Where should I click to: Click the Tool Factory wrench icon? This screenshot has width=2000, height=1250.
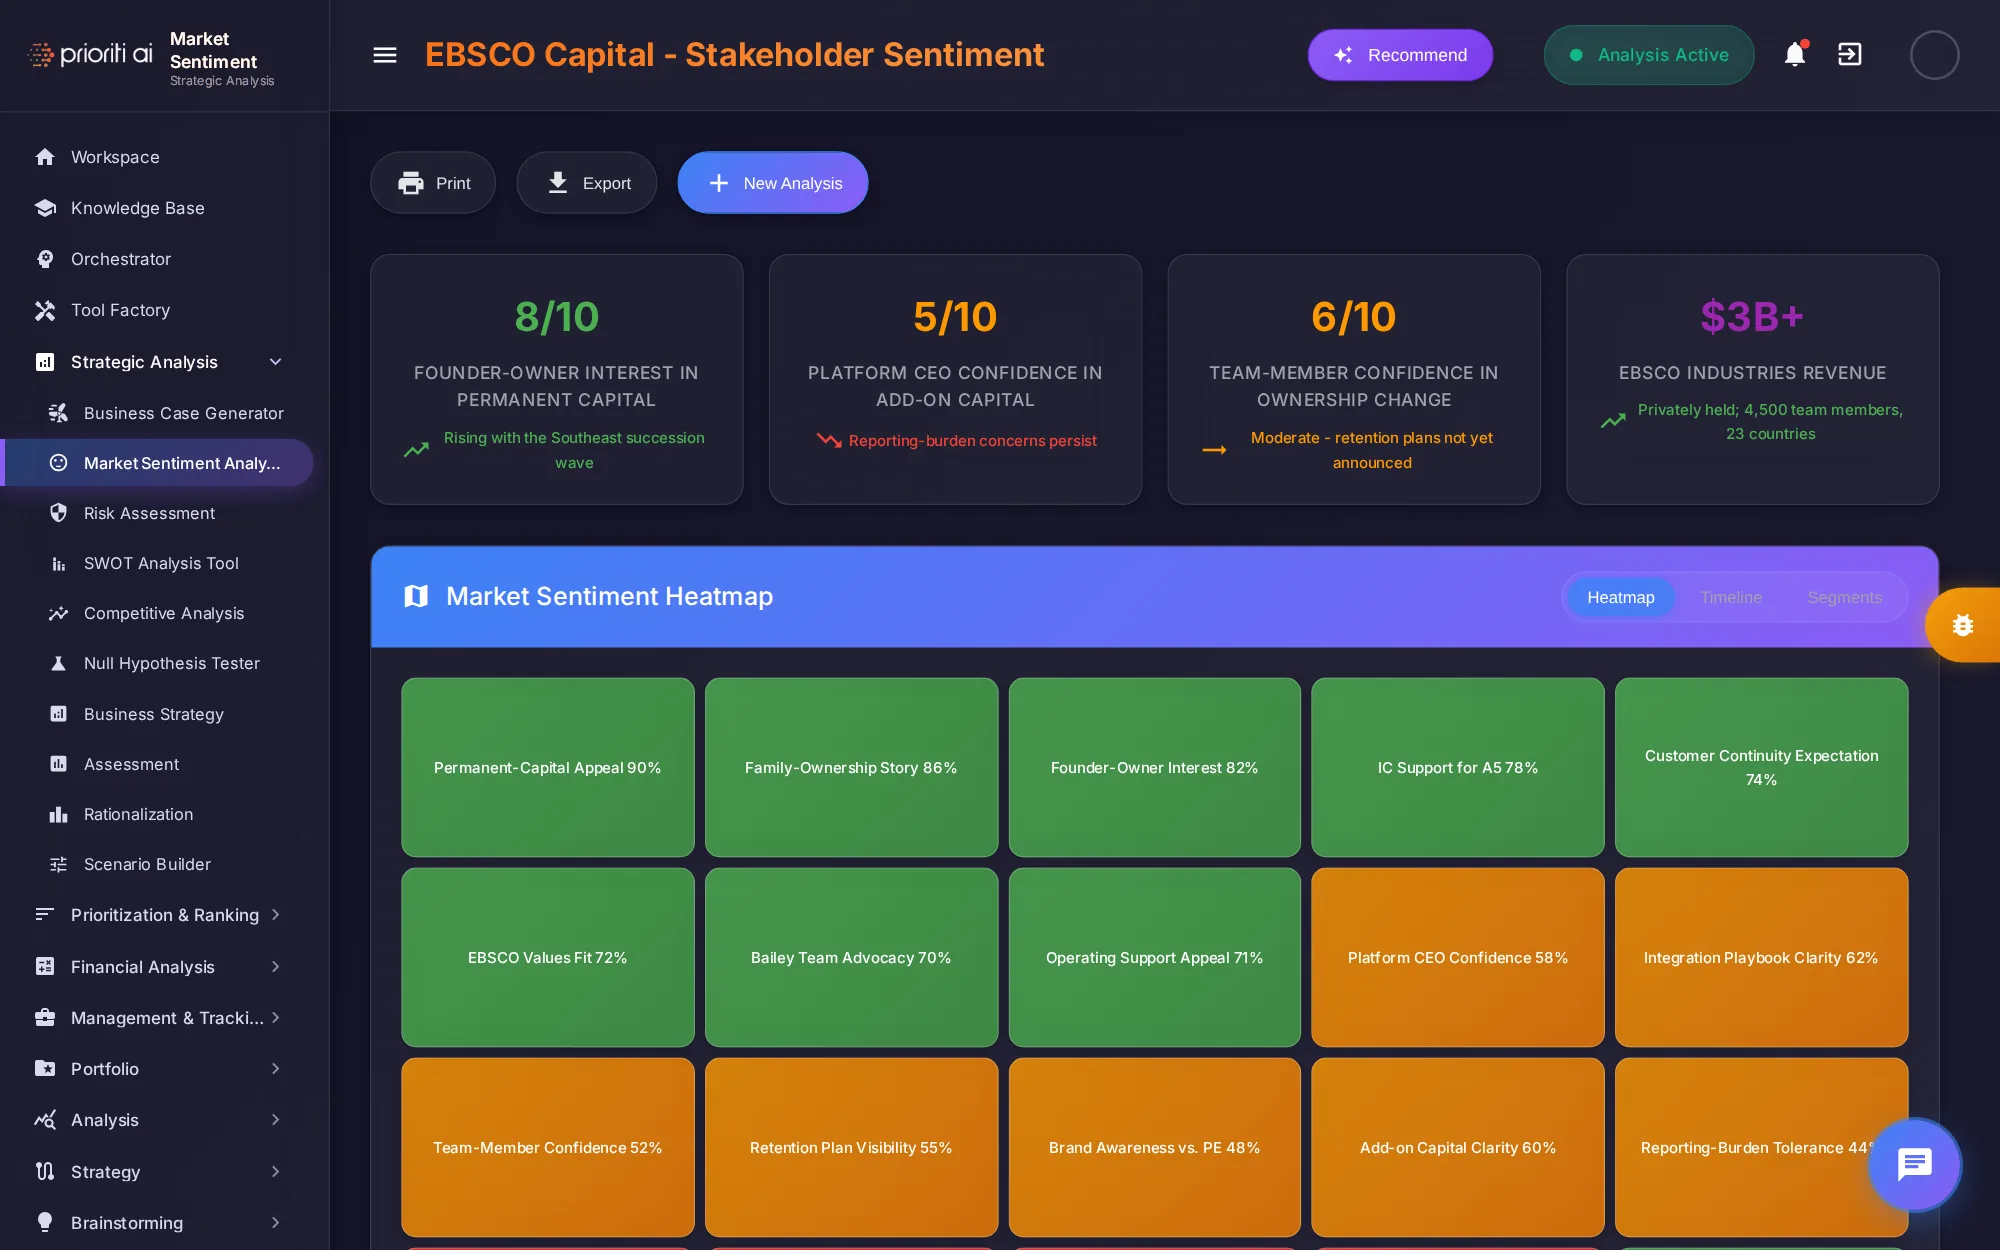tap(45, 310)
